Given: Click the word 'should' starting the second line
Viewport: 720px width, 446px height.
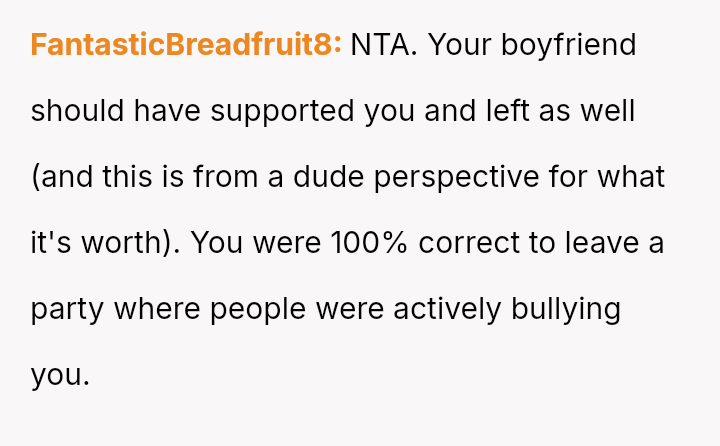Looking at the screenshot, I should [x=77, y=111].
